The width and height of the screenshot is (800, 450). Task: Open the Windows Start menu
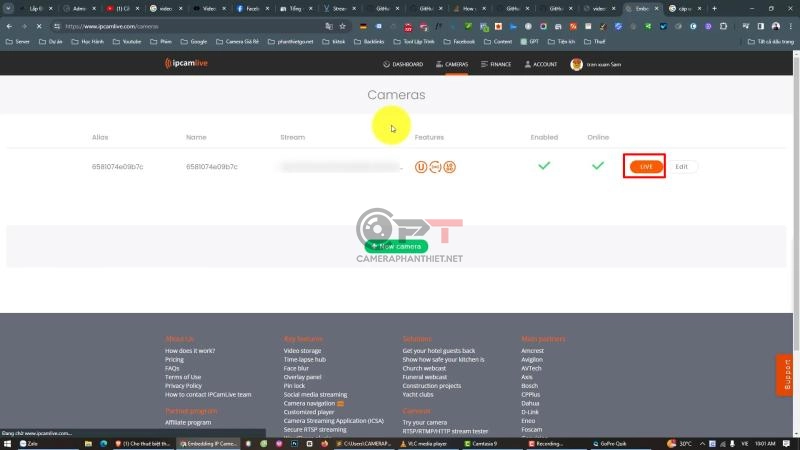click(x=9, y=442)
